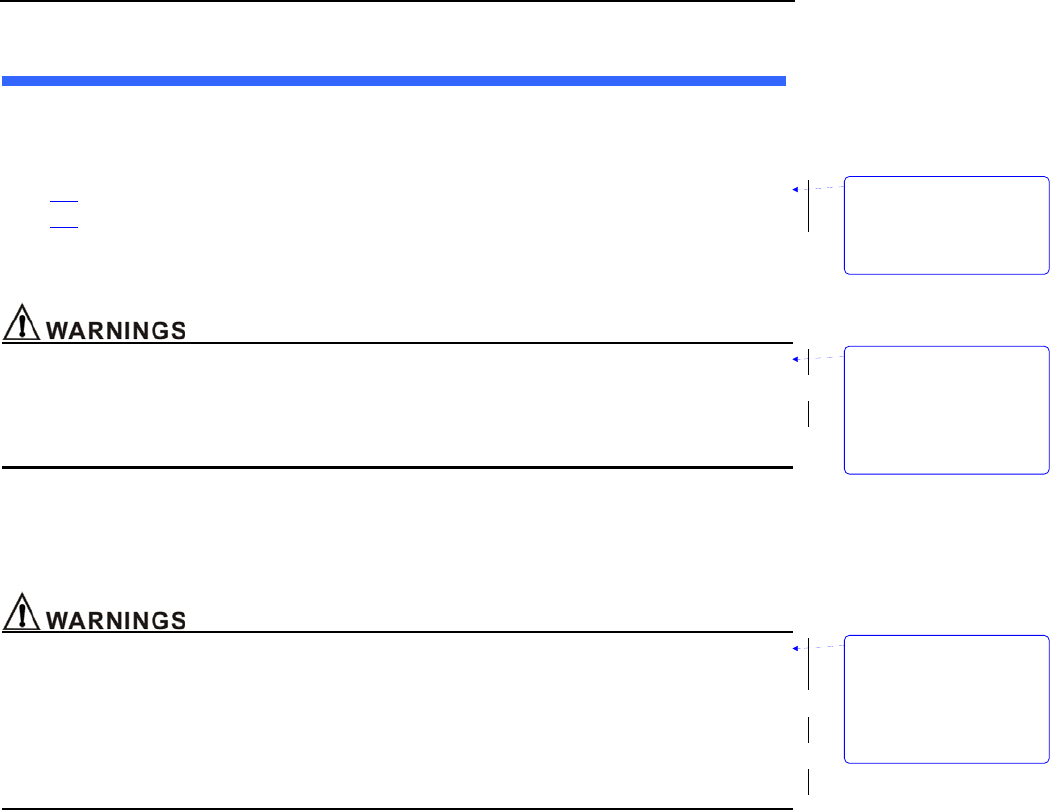Click the lower short underlined blank
This screenshot has width=1050, height=810.
64,227
